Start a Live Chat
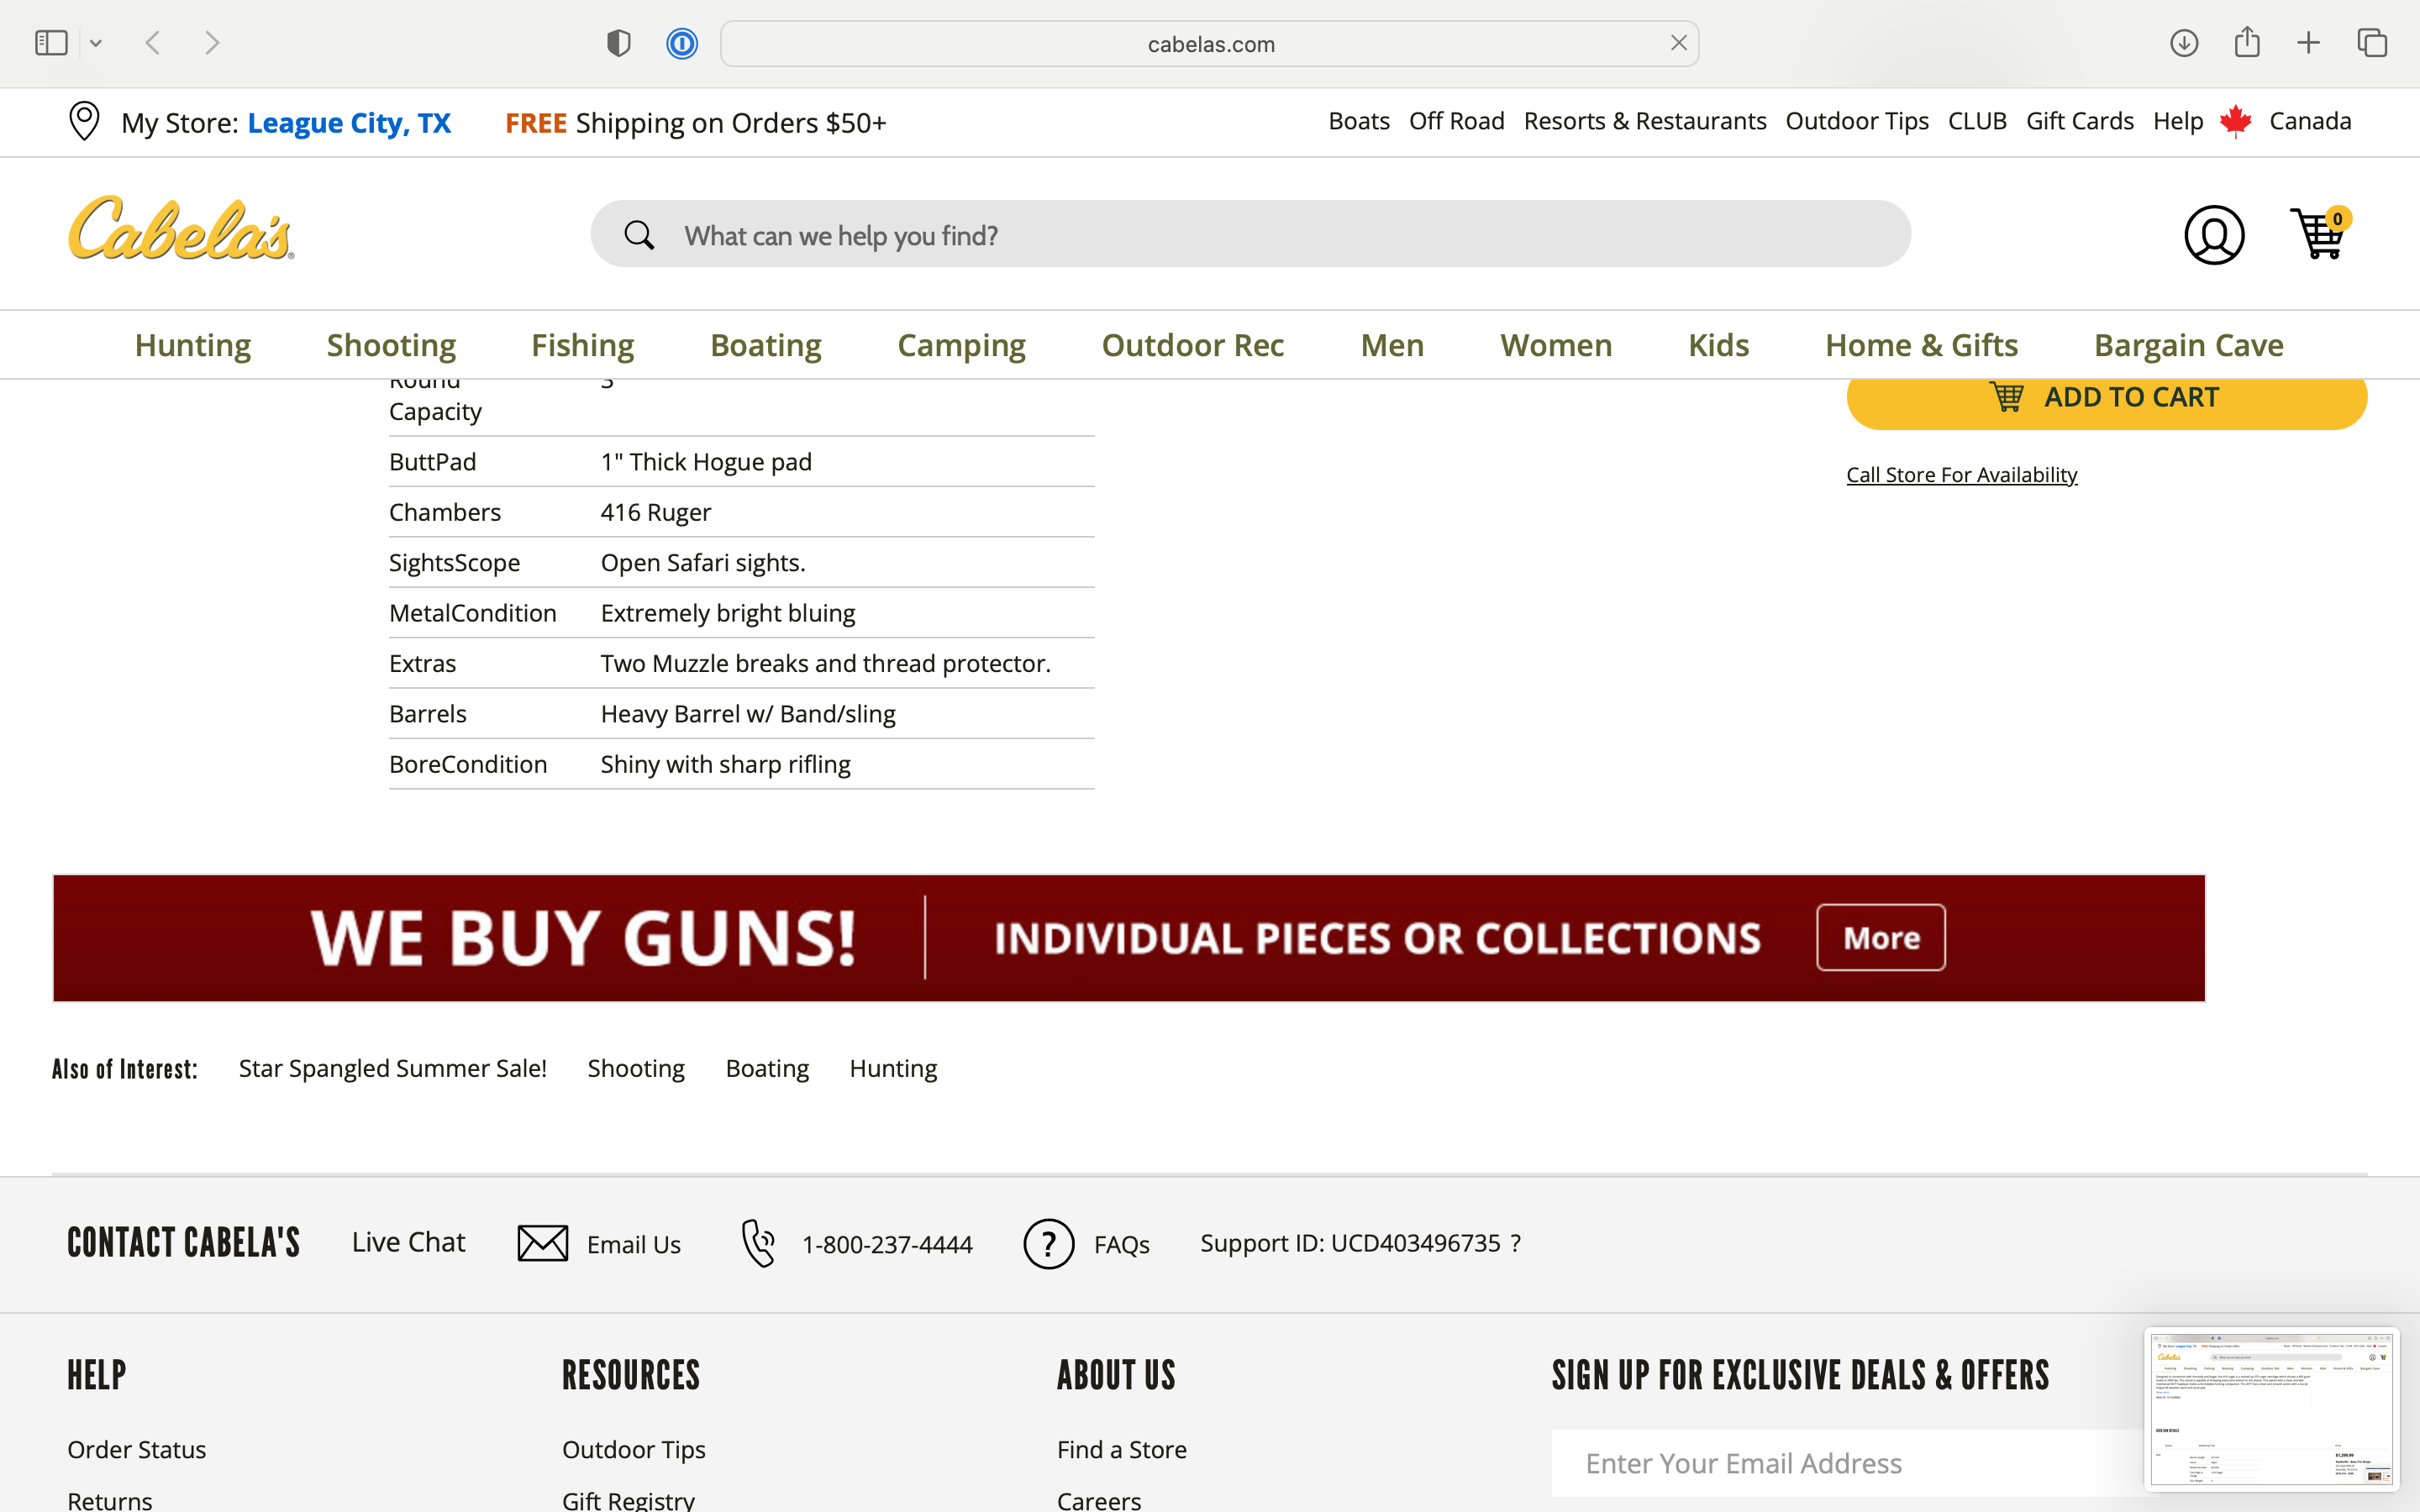 408,1242
